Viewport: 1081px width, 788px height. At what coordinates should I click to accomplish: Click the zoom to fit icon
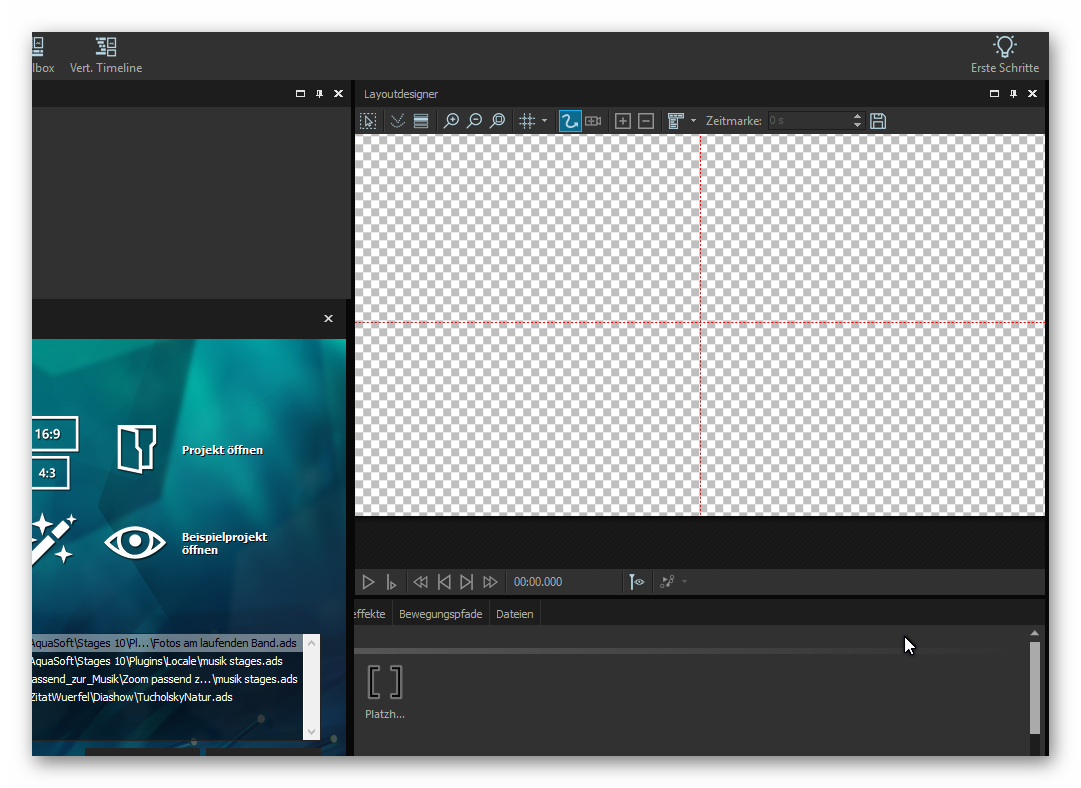coord(497,121)
